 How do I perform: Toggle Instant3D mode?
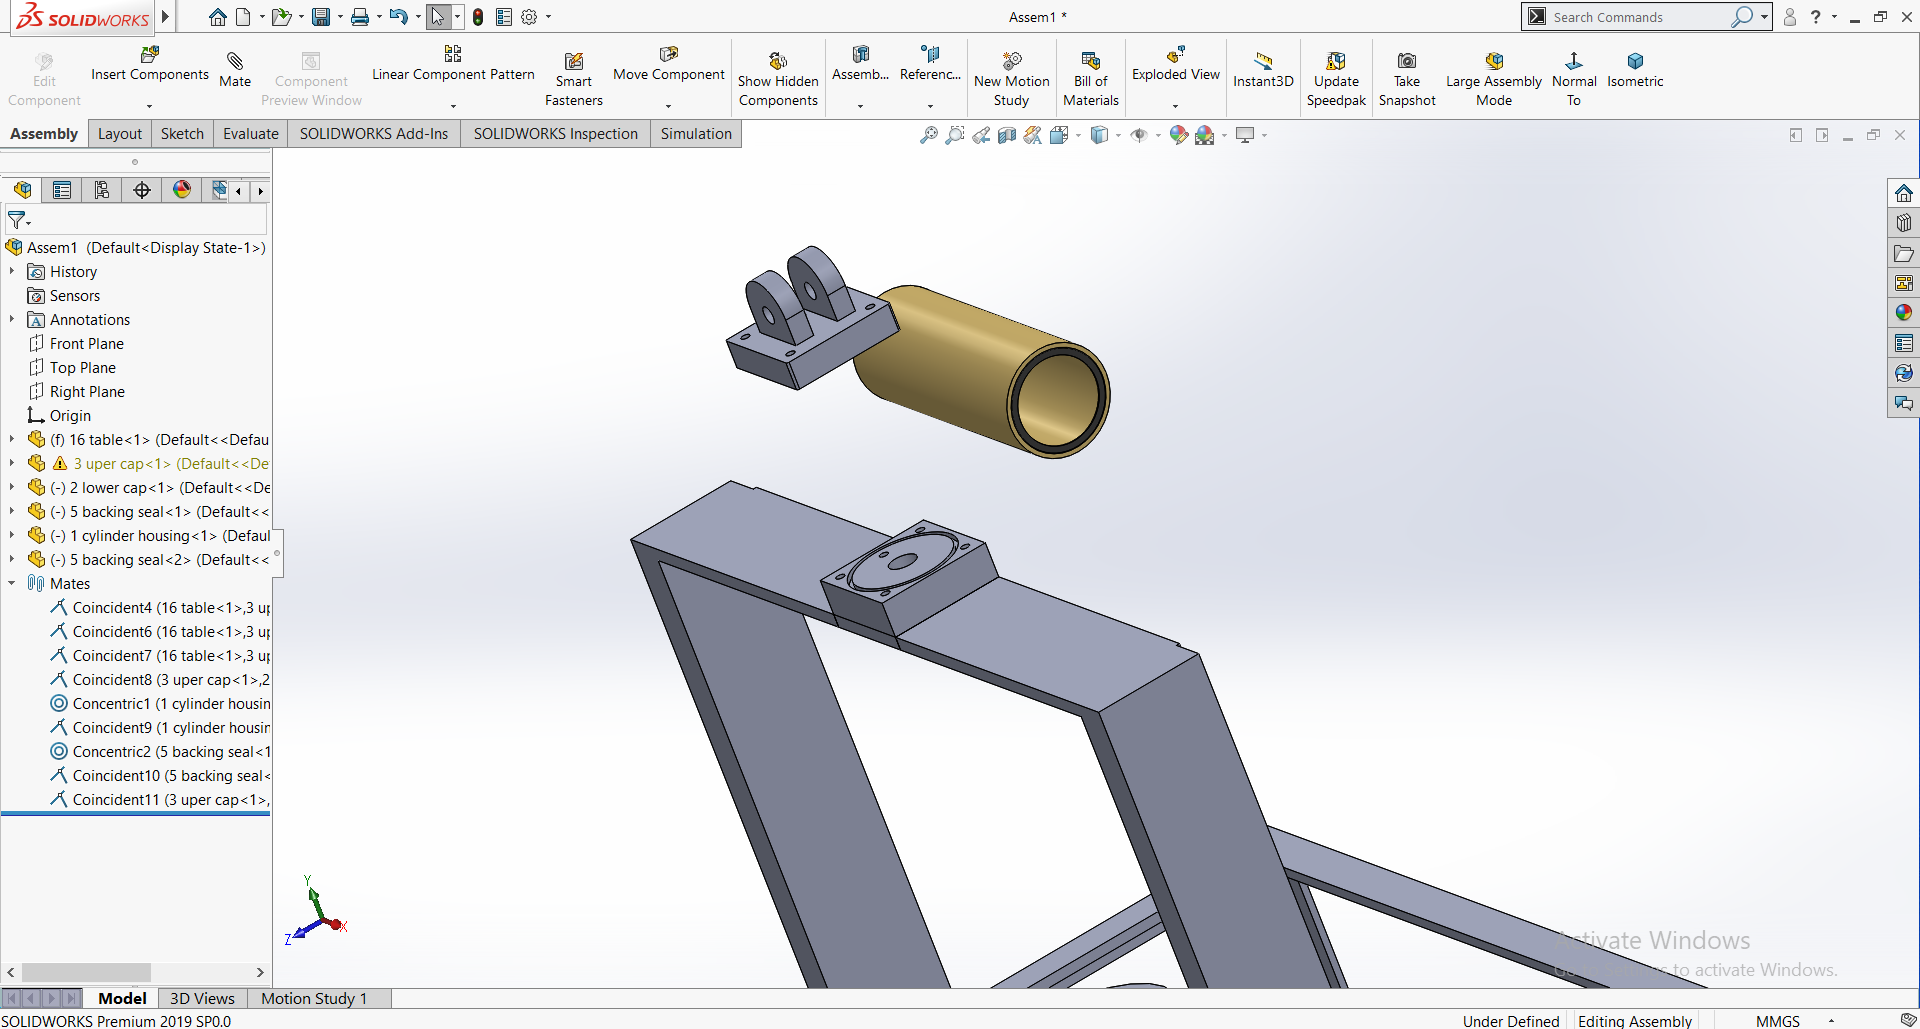[x=1263, y=70]
